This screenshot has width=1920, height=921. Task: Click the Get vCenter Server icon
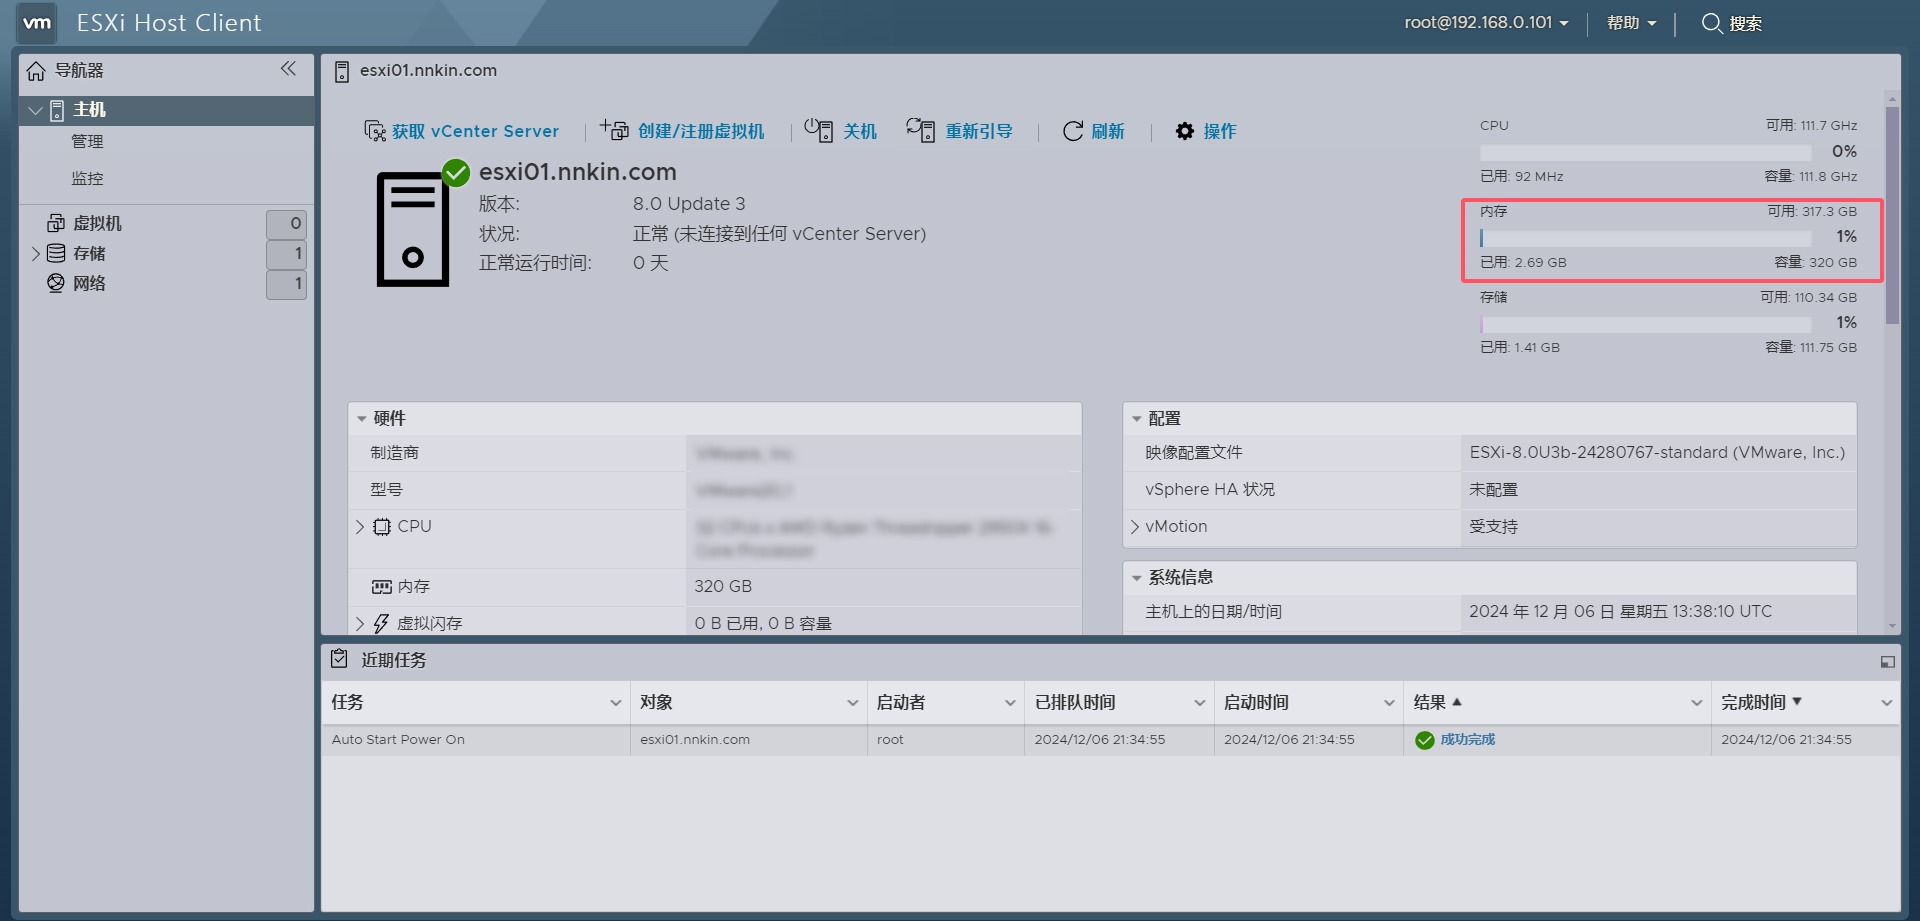tap(375, 131)
